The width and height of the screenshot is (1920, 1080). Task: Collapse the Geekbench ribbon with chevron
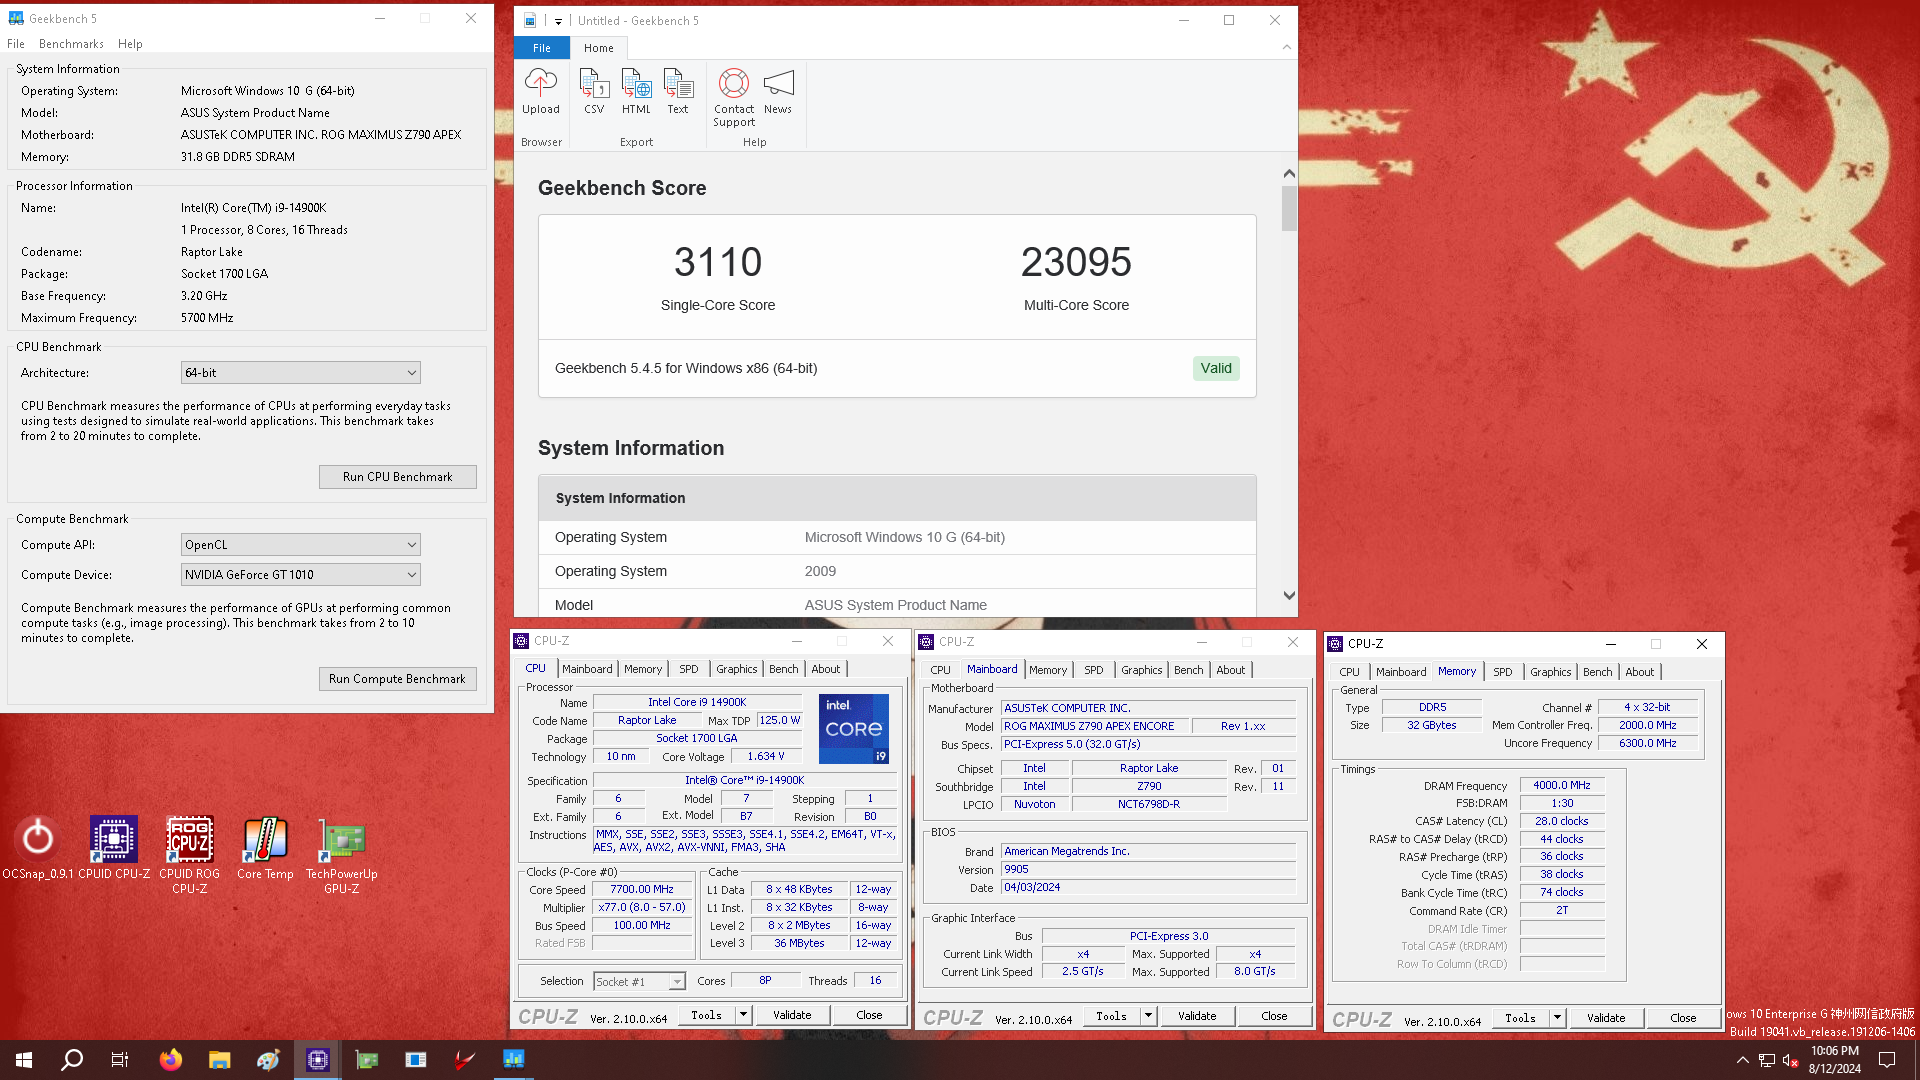(x=1287, y=47)
